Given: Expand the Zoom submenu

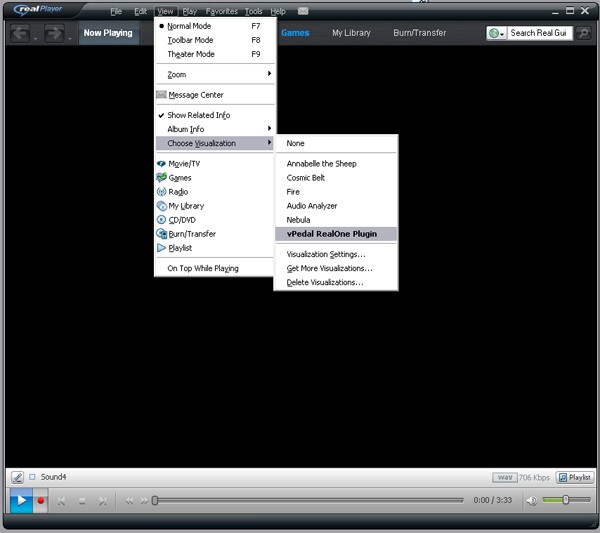Looking at the screenshot, I should (215, 74).
